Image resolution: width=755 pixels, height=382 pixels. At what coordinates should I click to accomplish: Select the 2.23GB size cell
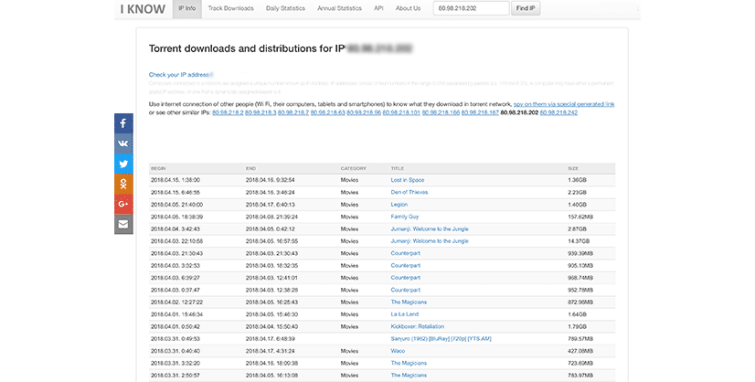[577, 192]
